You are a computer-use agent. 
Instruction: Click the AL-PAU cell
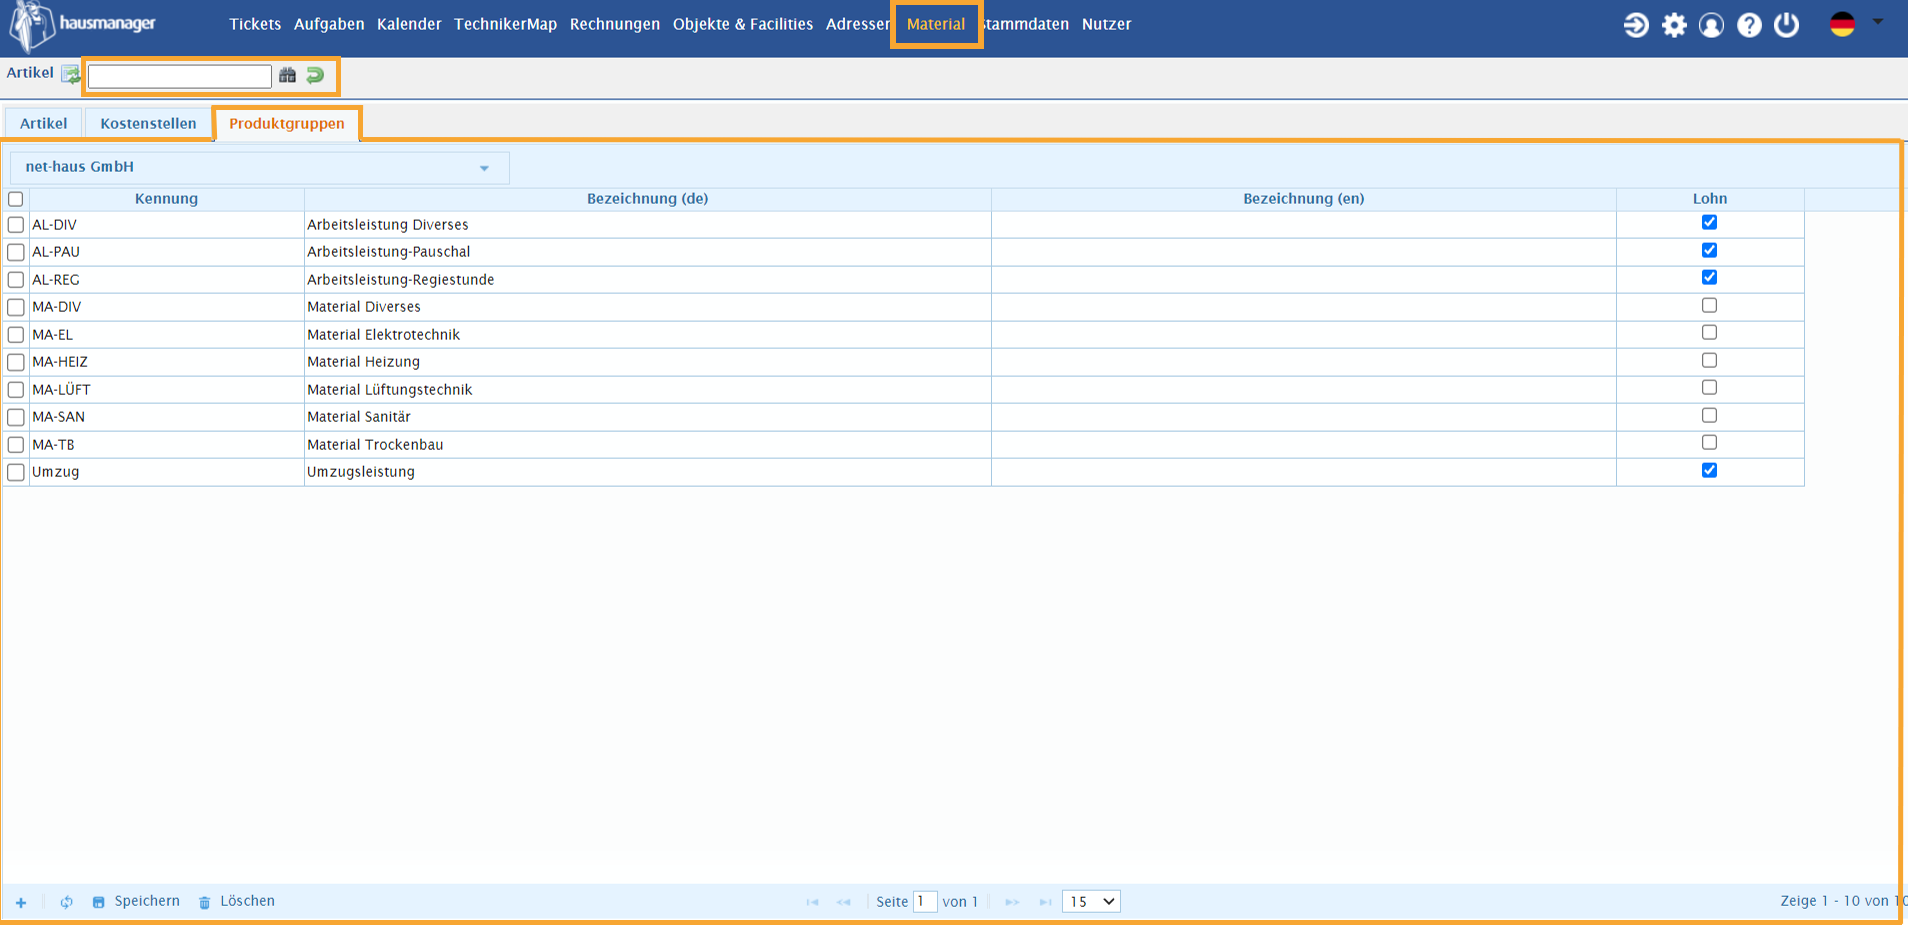click(166, 252)
